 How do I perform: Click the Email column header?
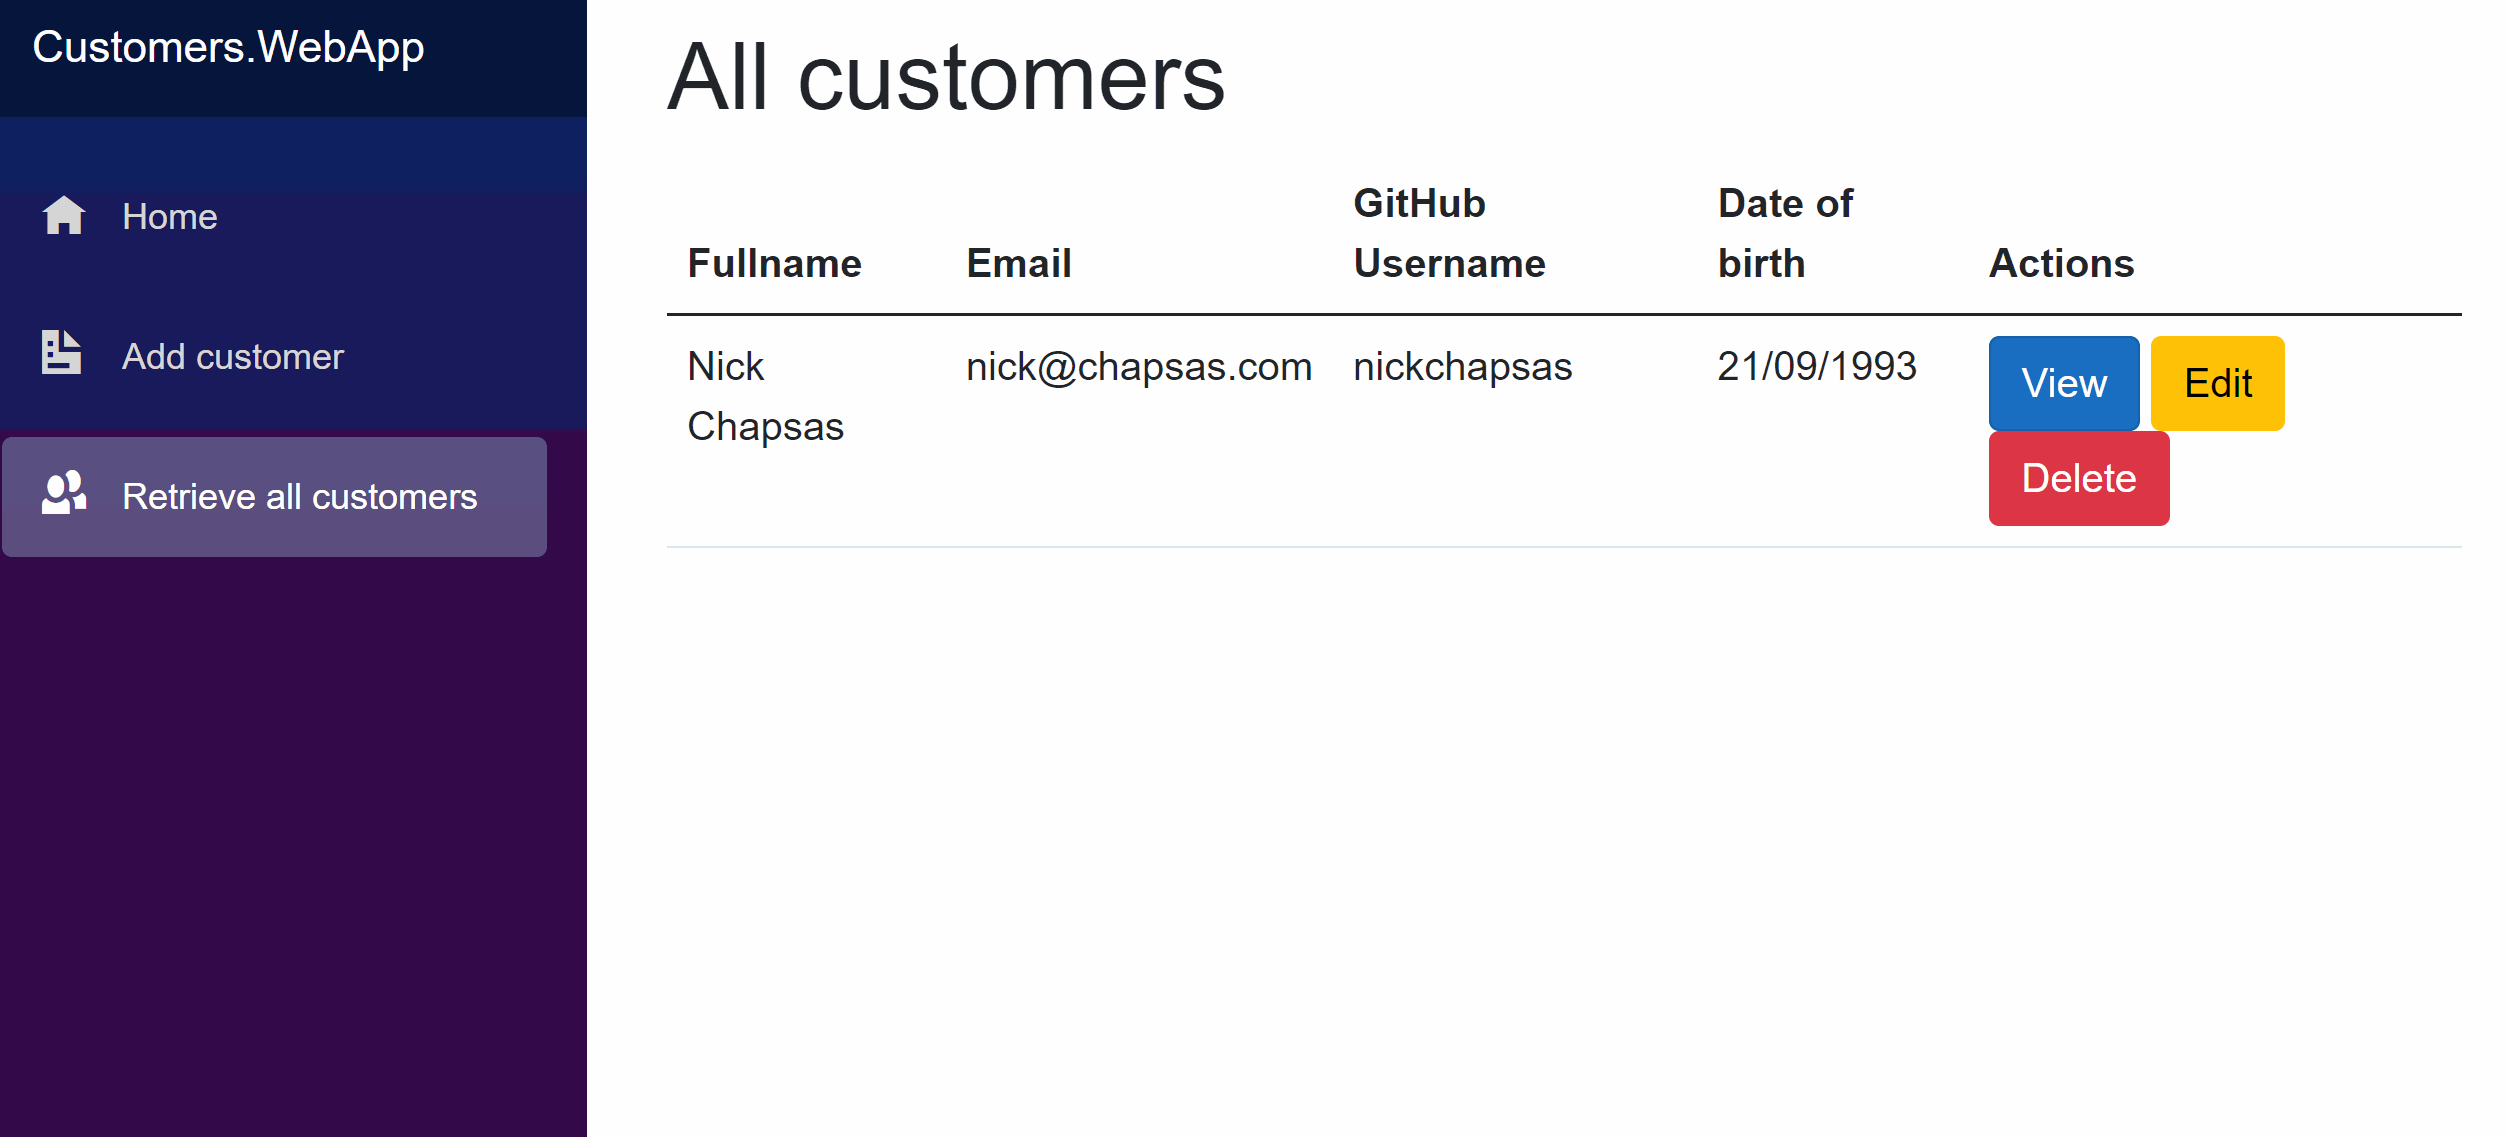tap(1018, 264)
